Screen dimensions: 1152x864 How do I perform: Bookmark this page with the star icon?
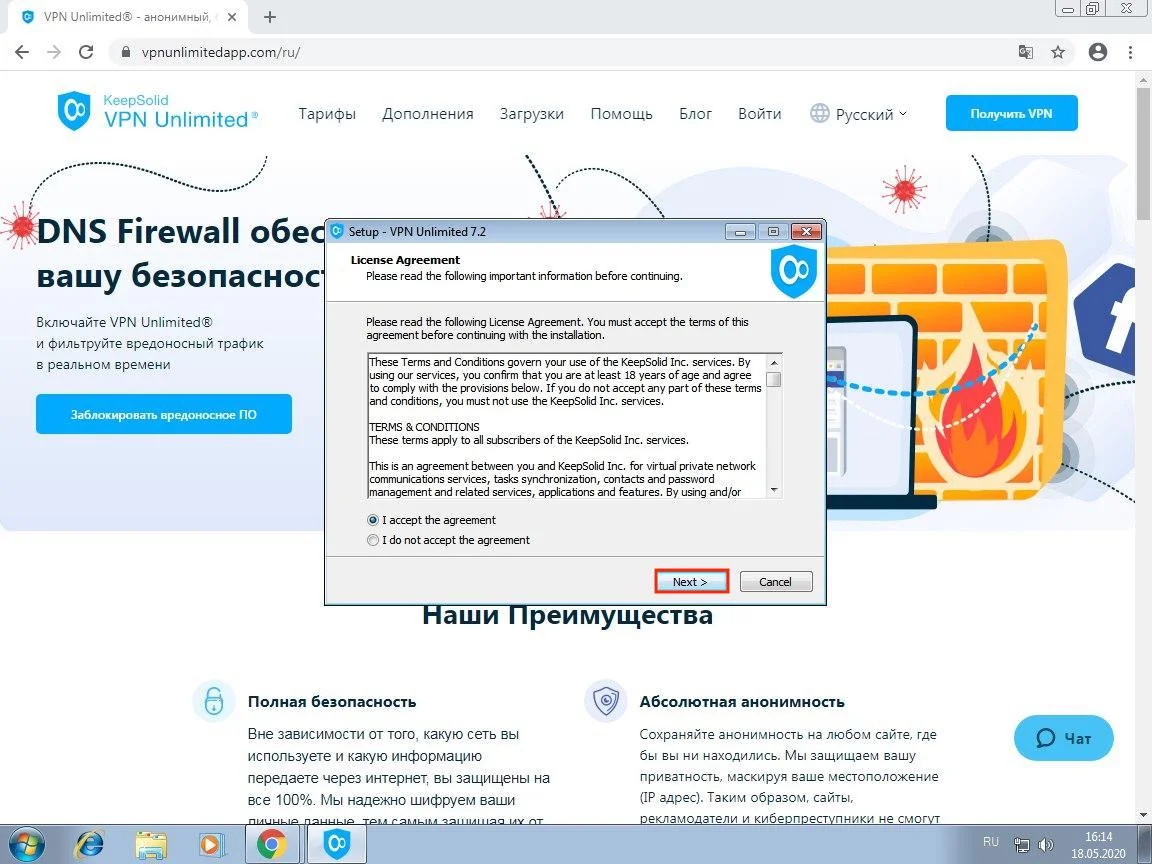click(x=1058, y=52)
